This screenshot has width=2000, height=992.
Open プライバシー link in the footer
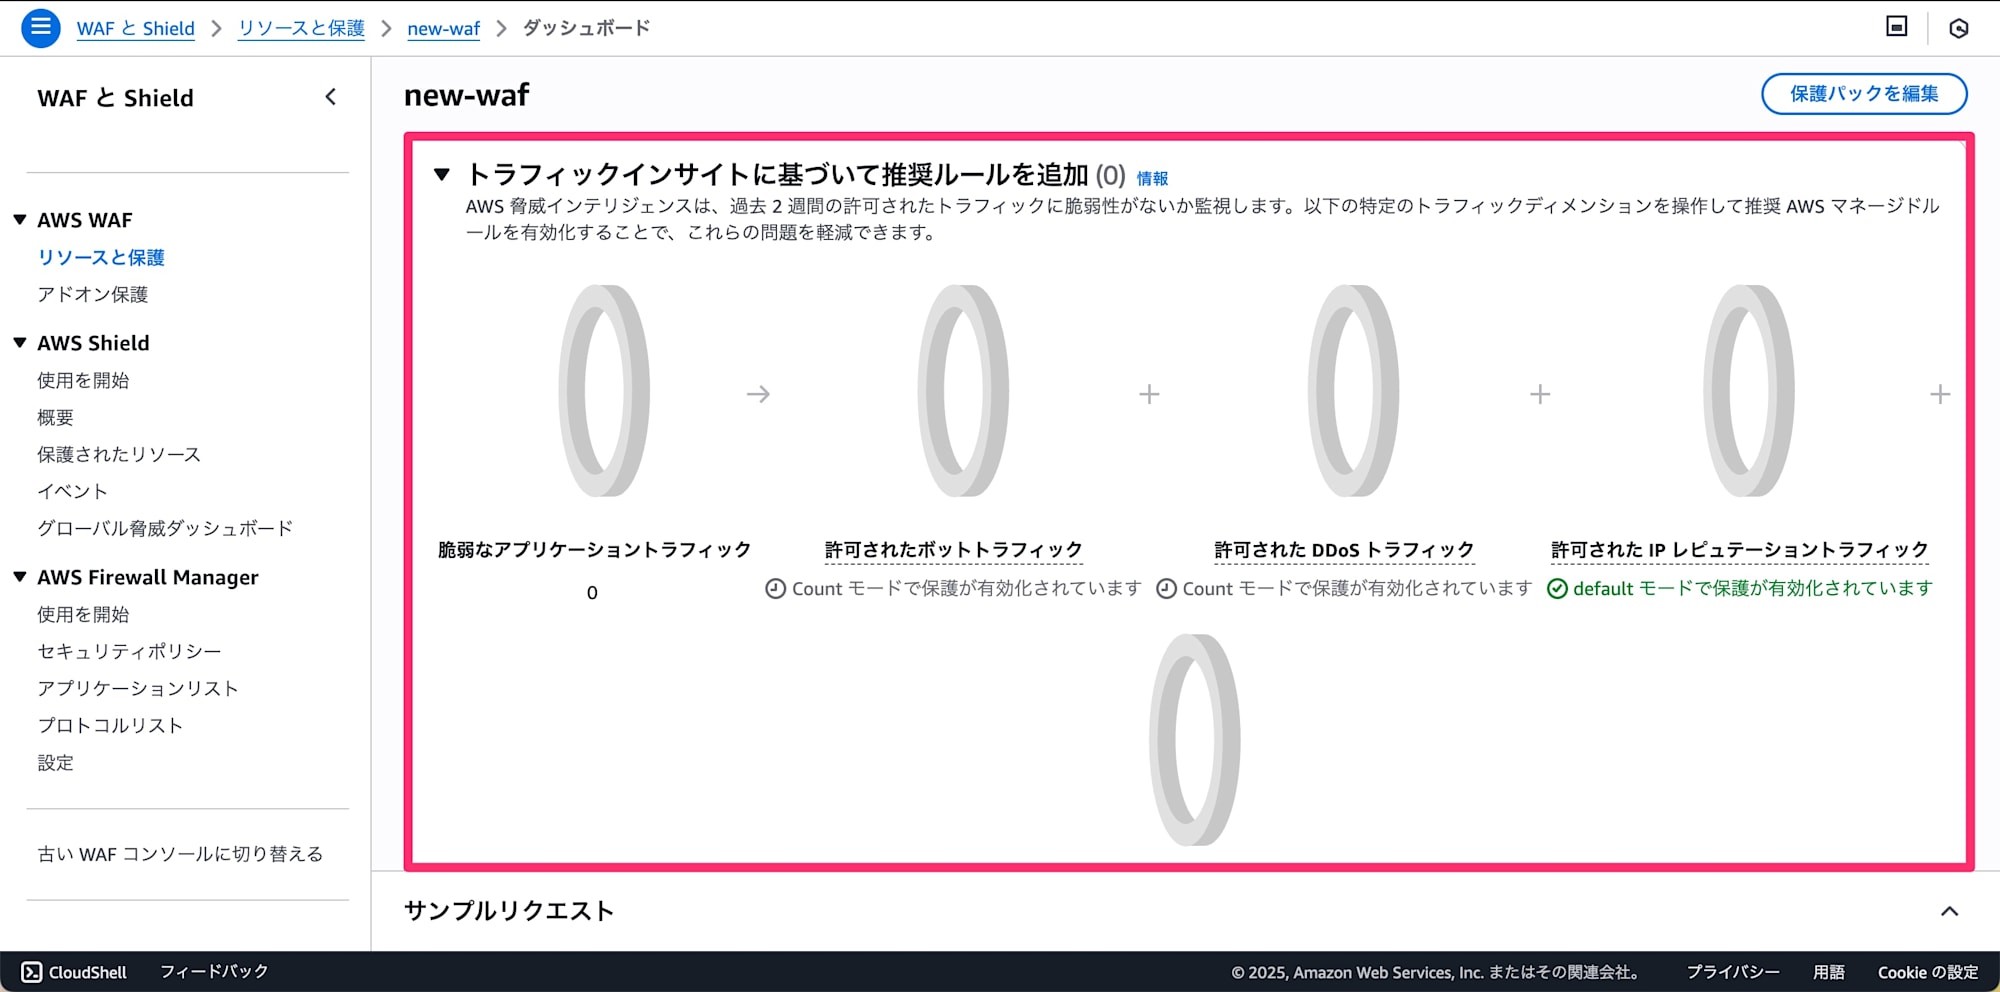tap(1733, 972)
